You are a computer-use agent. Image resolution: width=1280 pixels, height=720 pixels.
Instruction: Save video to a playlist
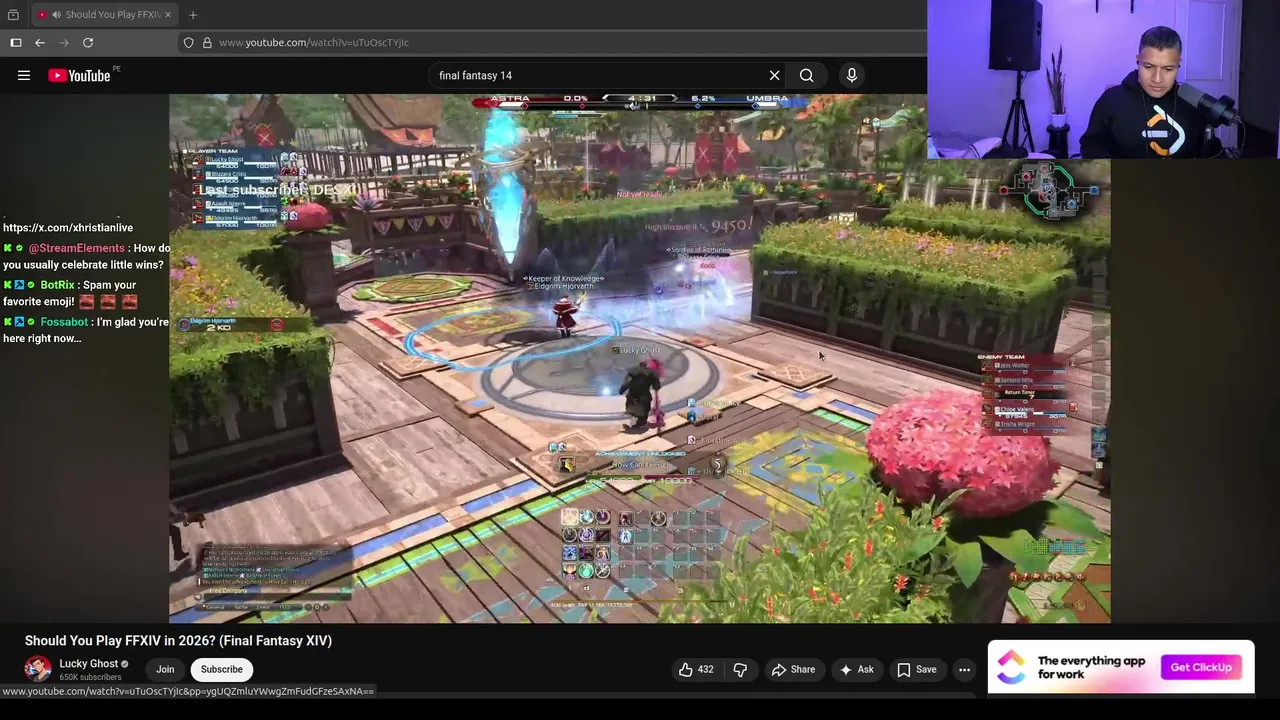click(x=917, y=670)
